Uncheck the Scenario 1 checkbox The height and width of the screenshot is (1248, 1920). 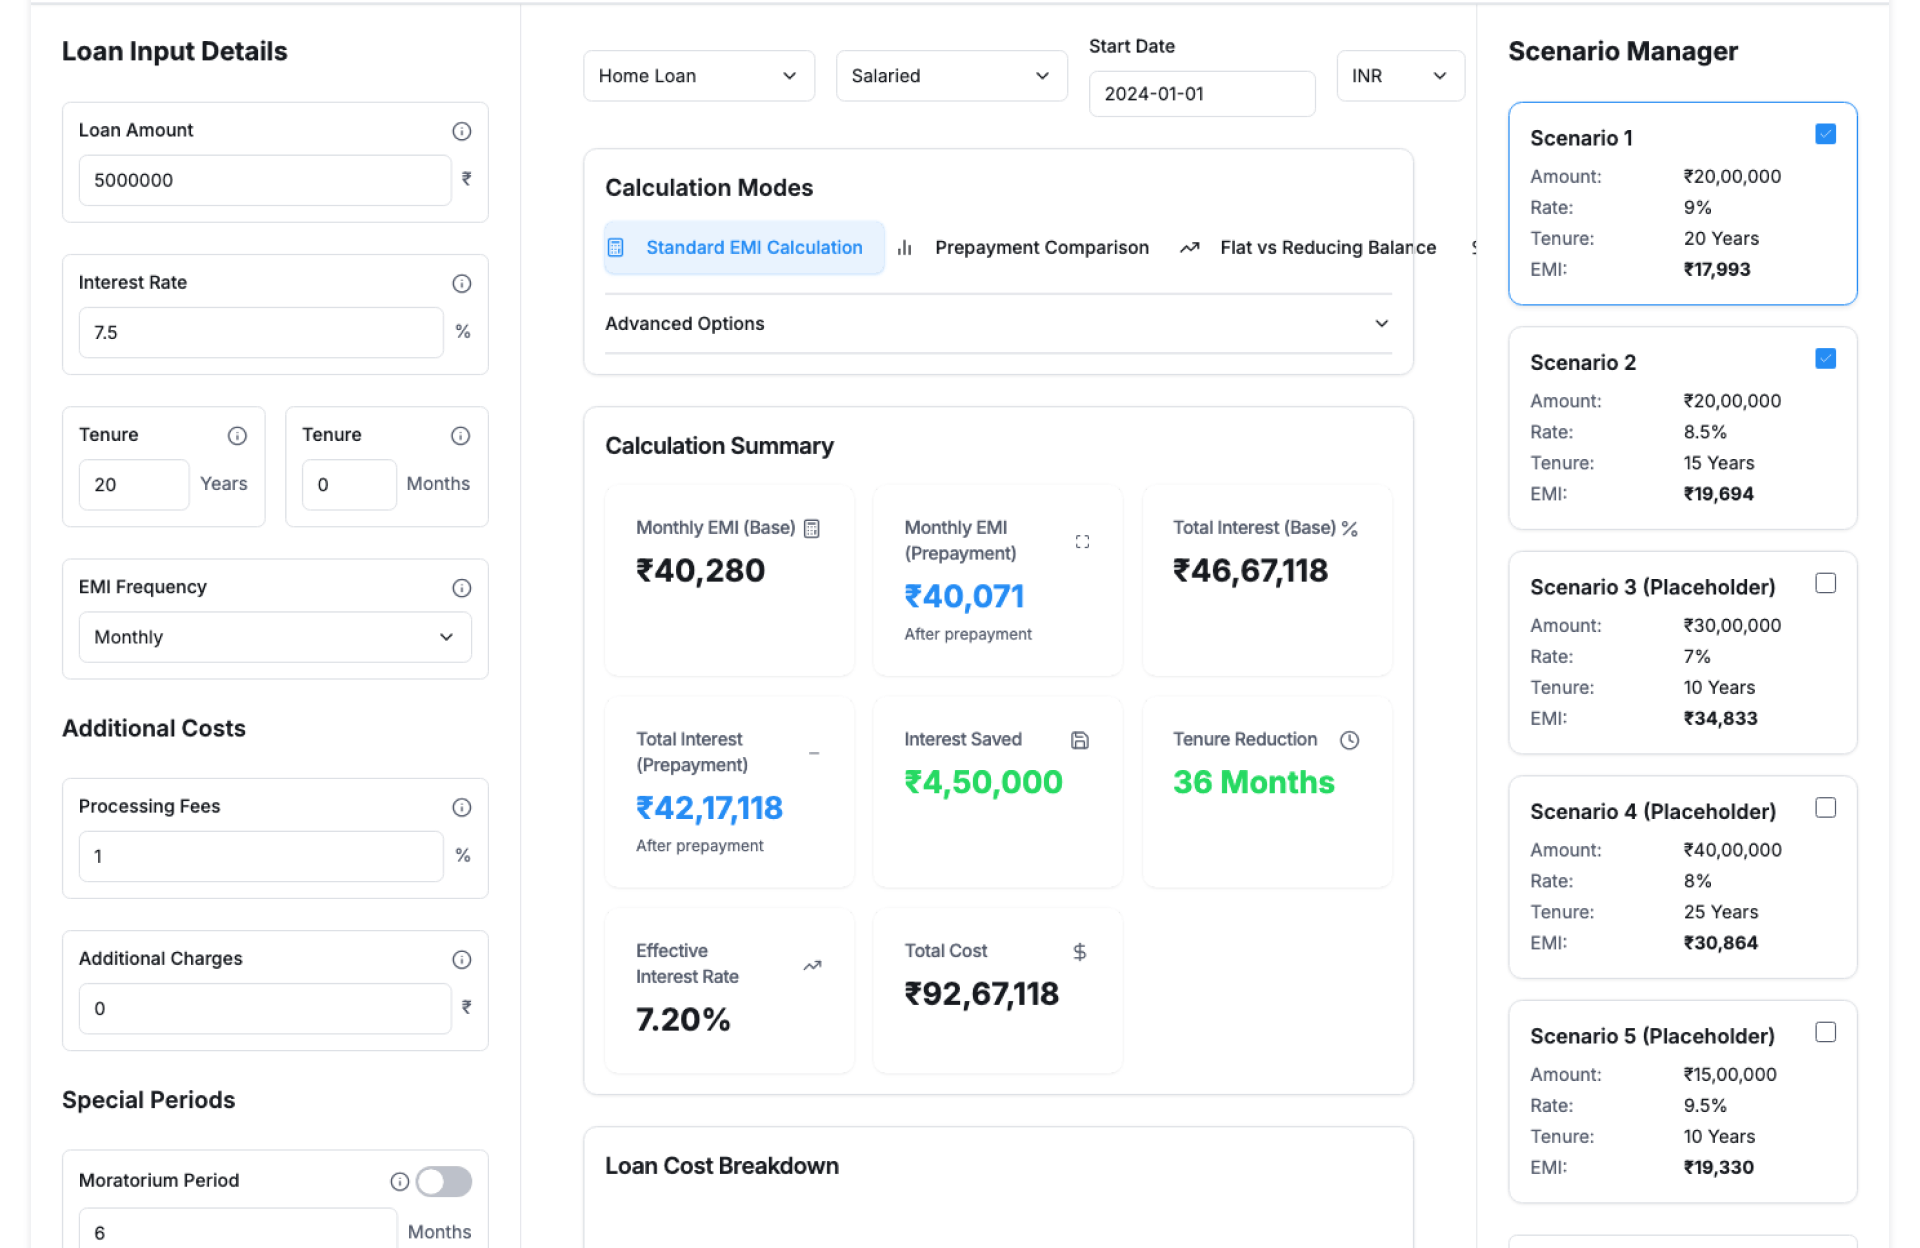[x=1825, y=134]
